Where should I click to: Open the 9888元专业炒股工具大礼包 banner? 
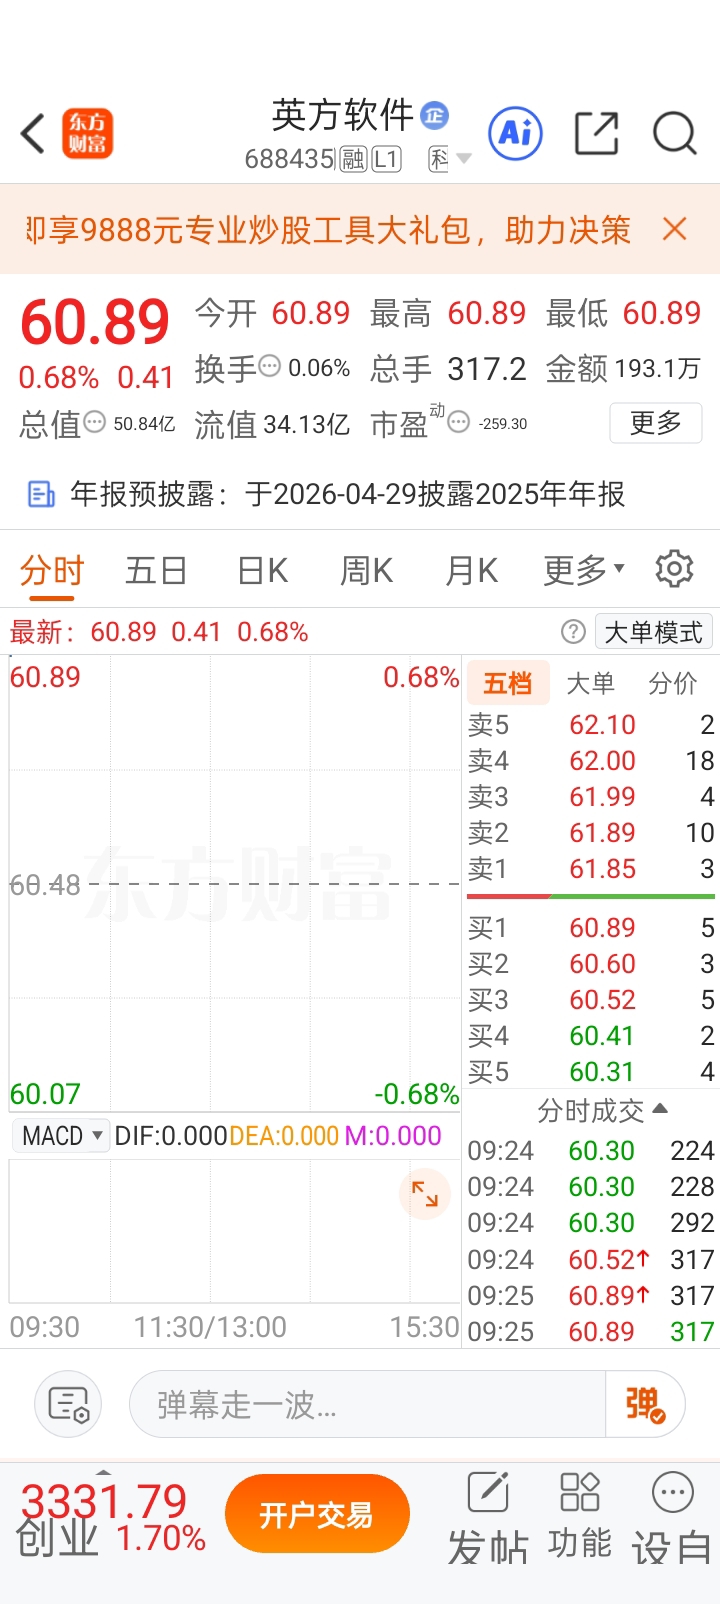point(328,230)
